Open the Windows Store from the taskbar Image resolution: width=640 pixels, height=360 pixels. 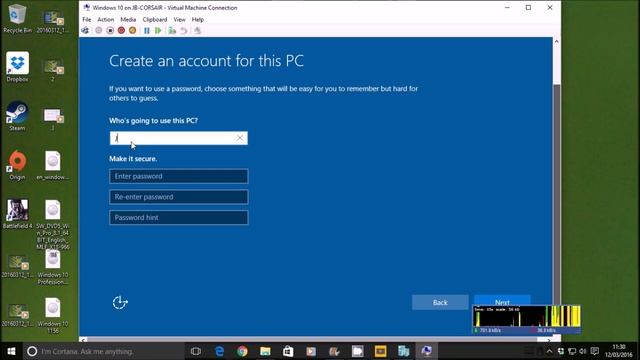point(288,351)
